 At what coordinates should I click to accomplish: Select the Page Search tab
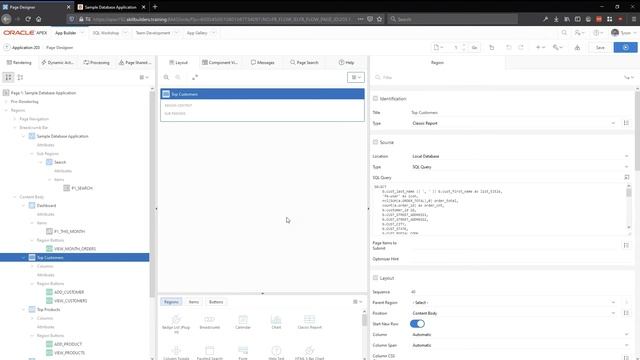pos(304,62)
